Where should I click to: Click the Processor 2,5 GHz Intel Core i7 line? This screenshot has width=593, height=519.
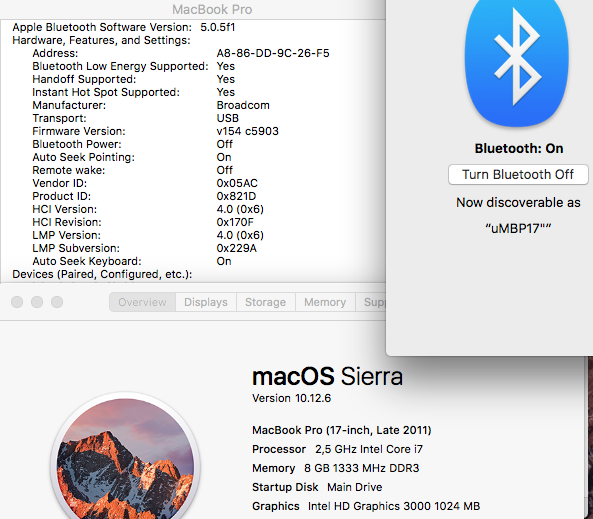(337, 449)
